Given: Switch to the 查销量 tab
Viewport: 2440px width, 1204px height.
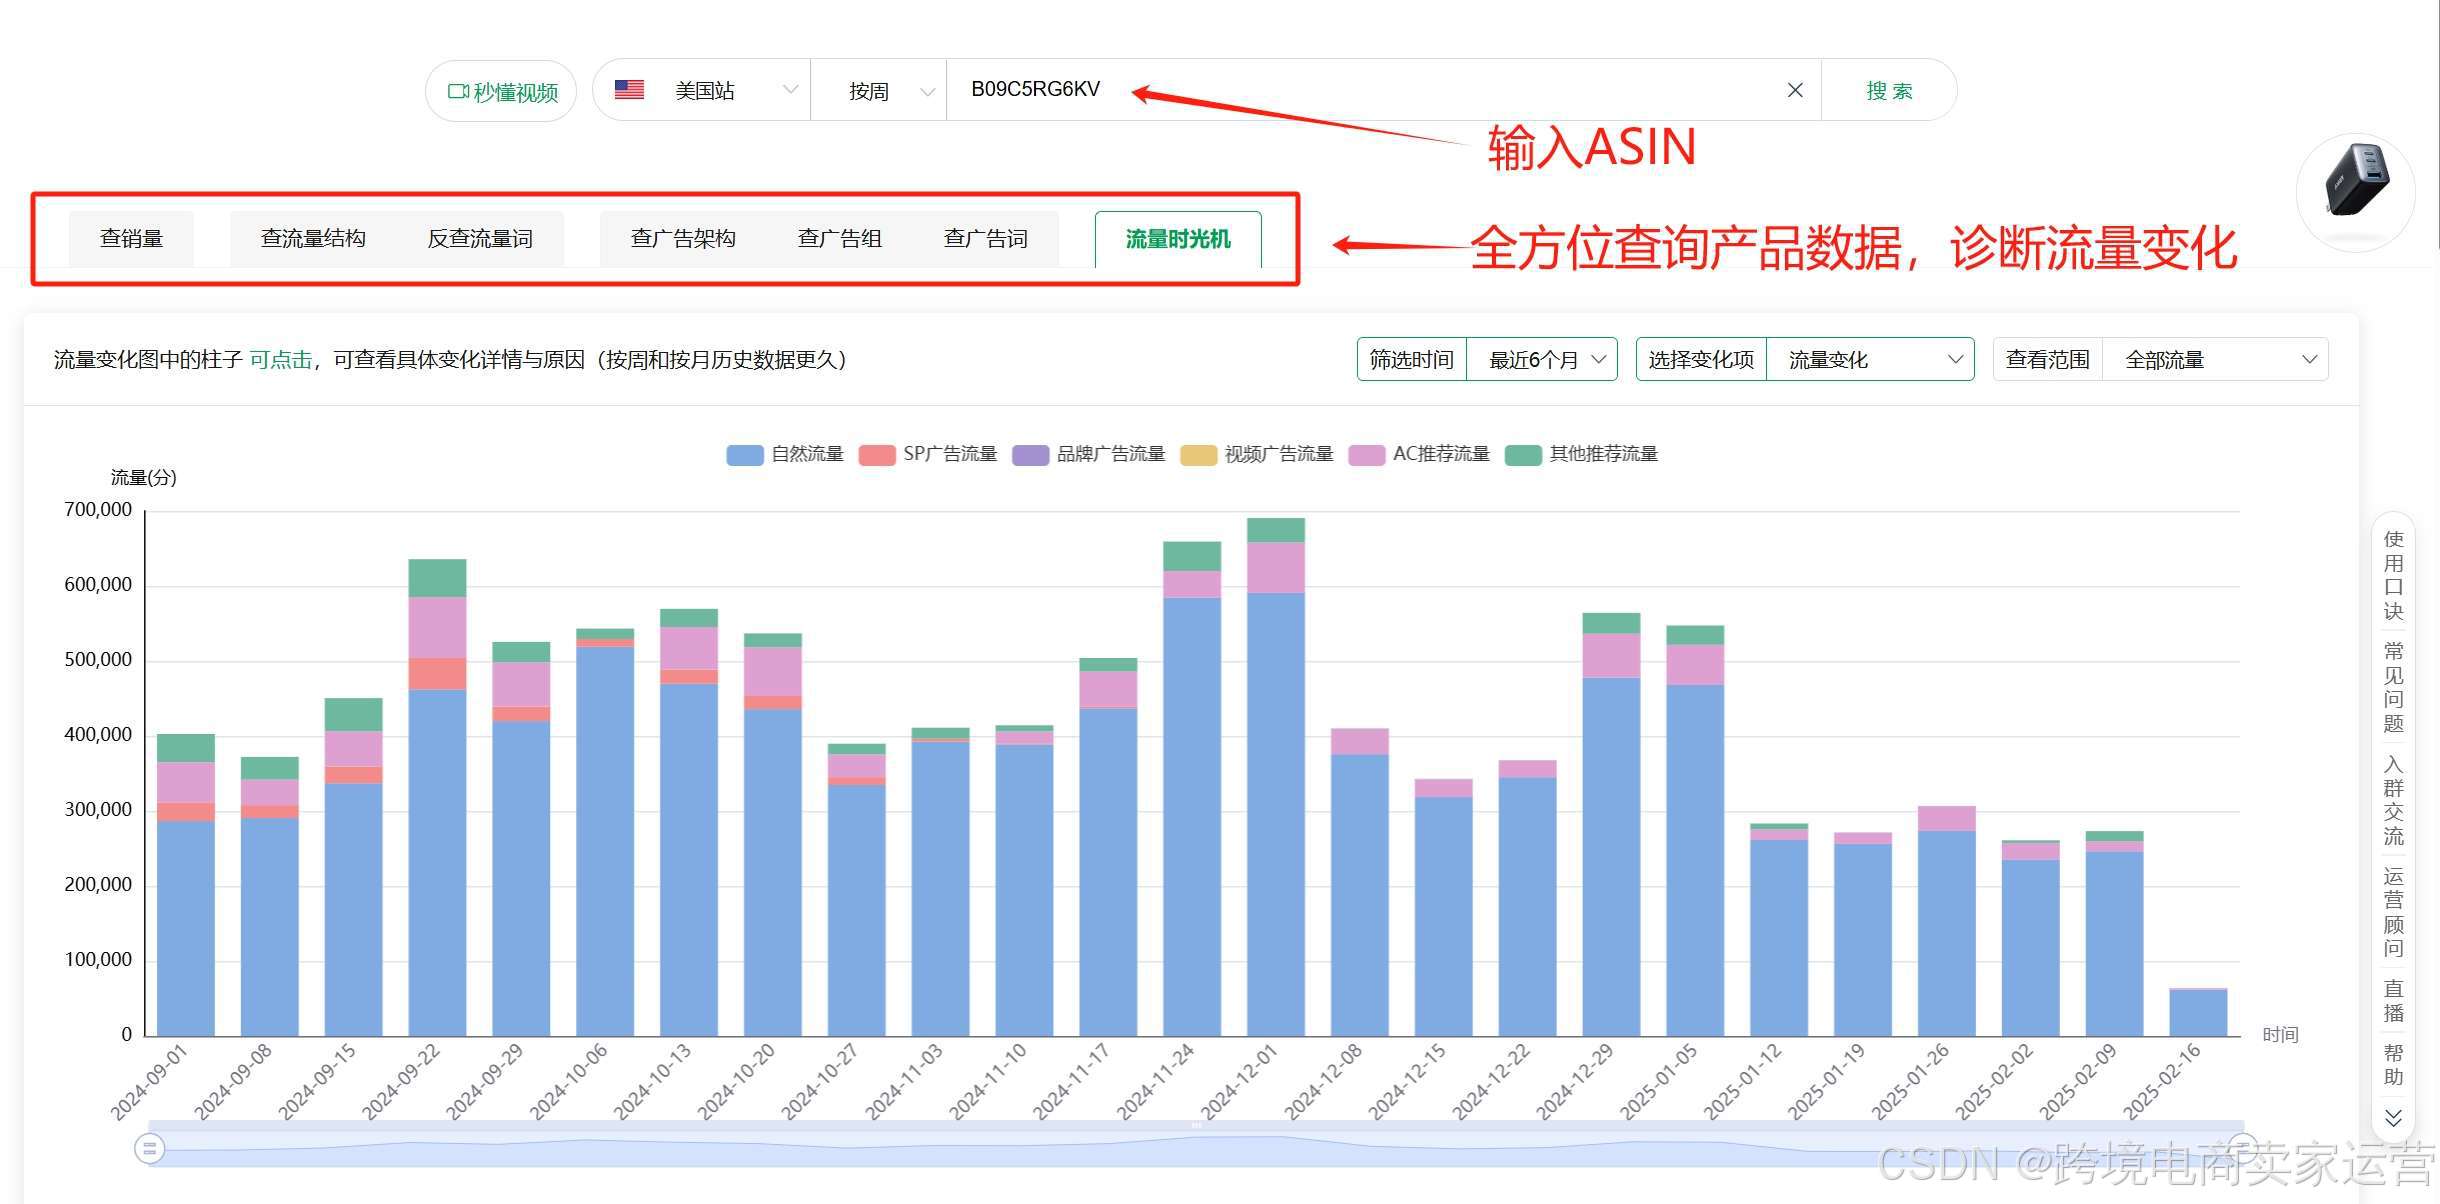Looking at the screenshot, I should pos(131,239).
